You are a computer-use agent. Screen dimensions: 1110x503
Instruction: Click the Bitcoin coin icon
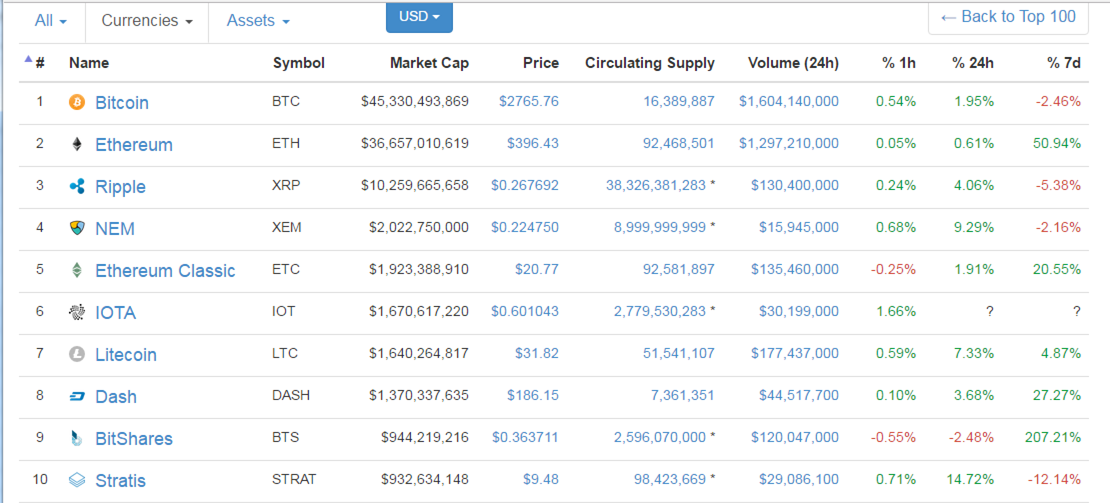76,103
